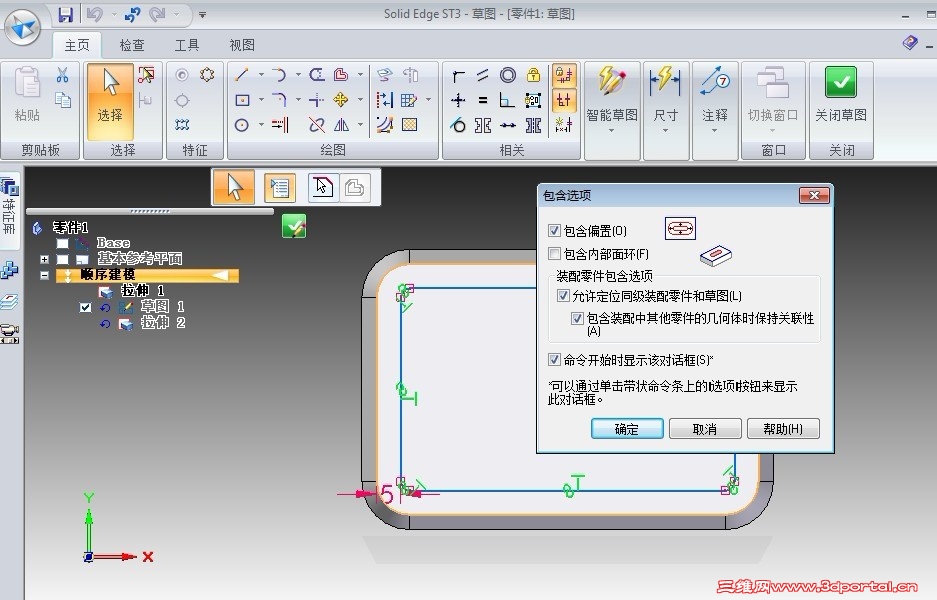Expand the 基本参考平面 tree node
The height and width of the screenshot is (600, 937).
pos(44,259)
